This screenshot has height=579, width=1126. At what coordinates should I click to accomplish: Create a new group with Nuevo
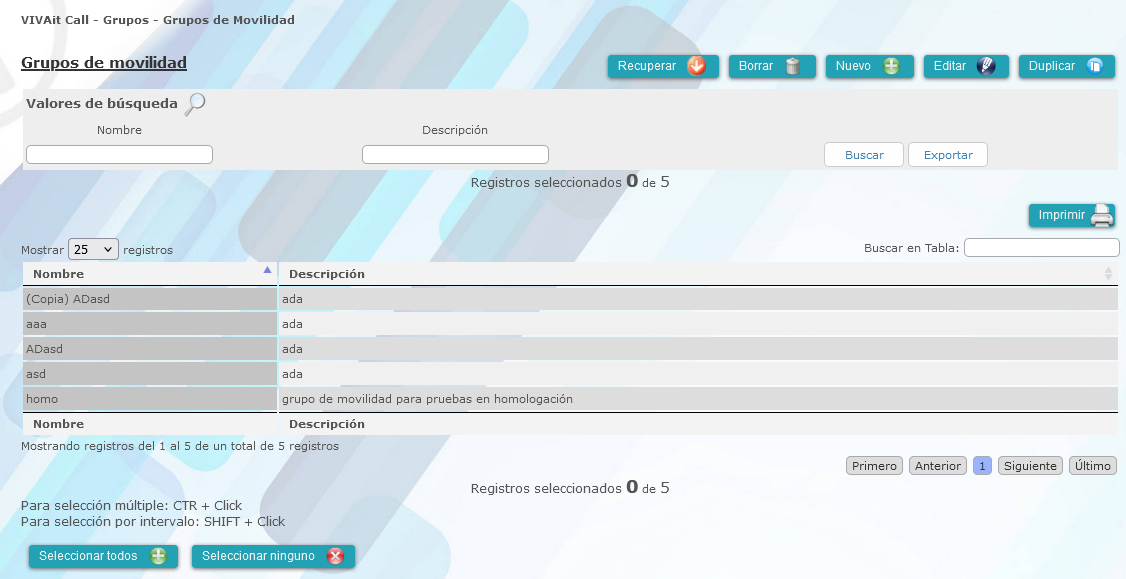pos(870,66)
